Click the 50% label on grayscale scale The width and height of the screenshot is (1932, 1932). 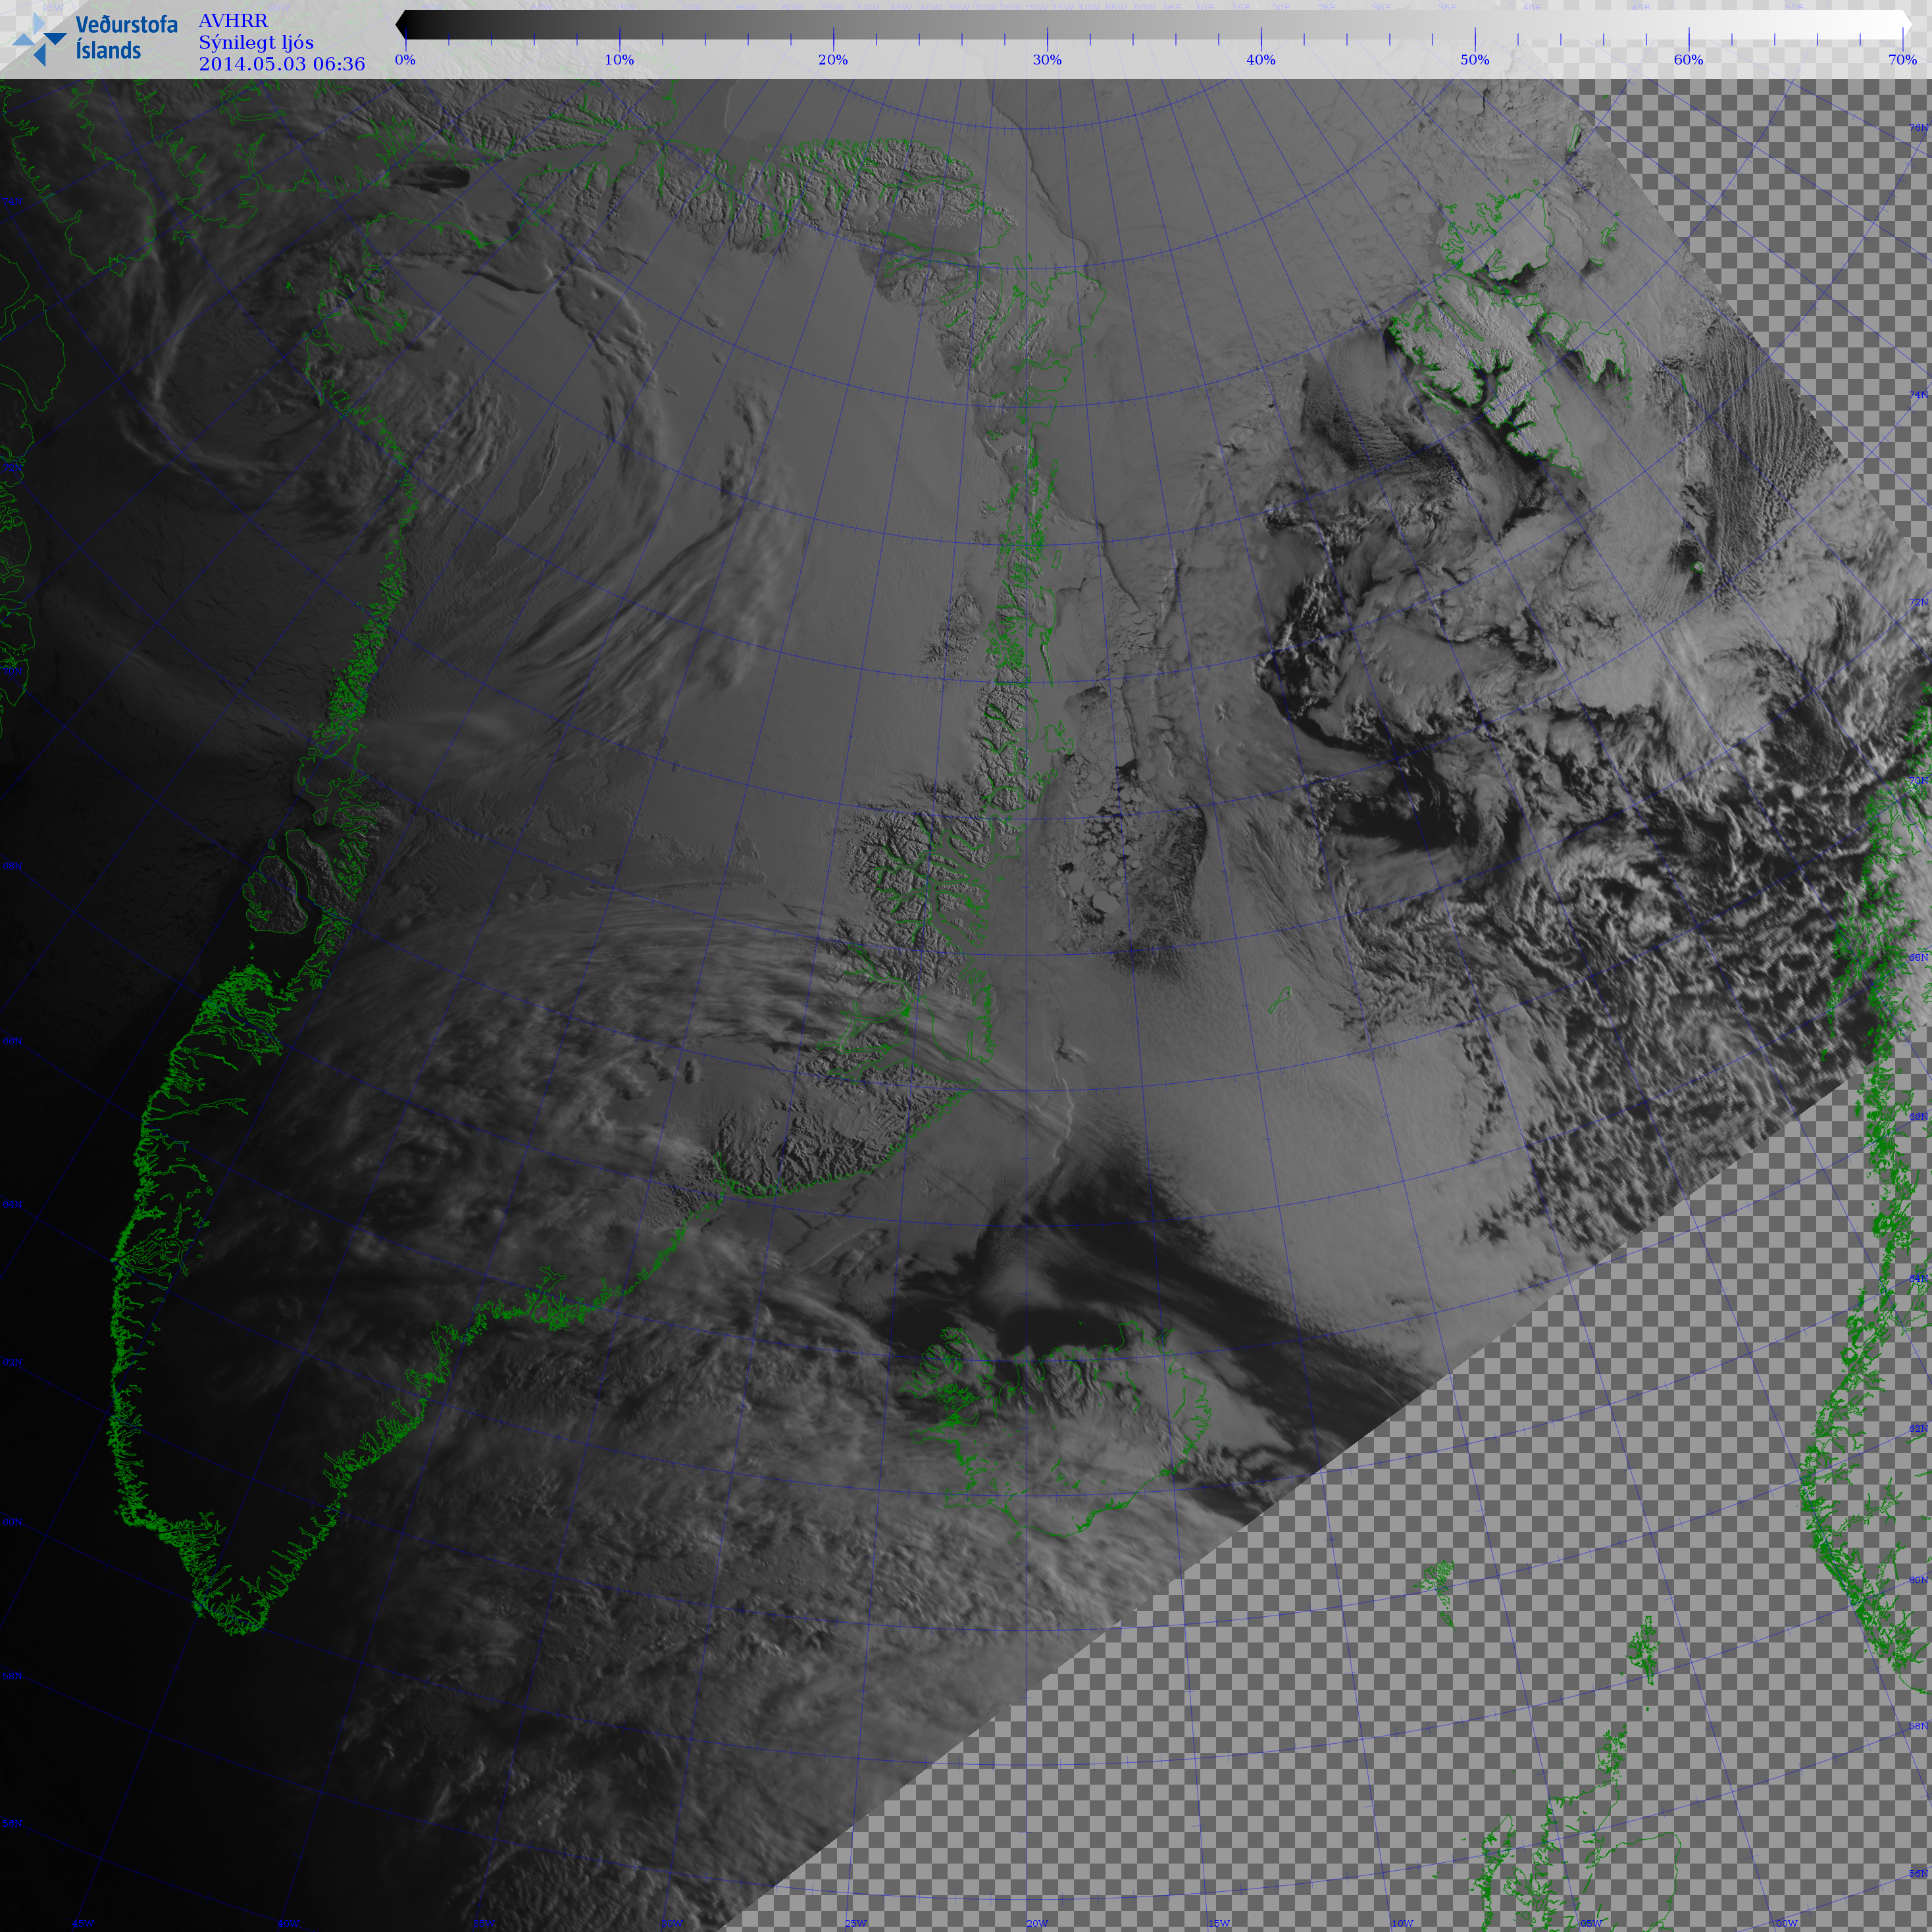coord(1474,60)
